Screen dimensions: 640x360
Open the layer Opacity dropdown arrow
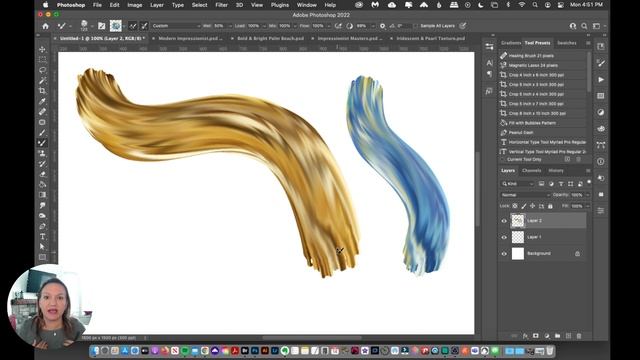(x=588, y=195)
